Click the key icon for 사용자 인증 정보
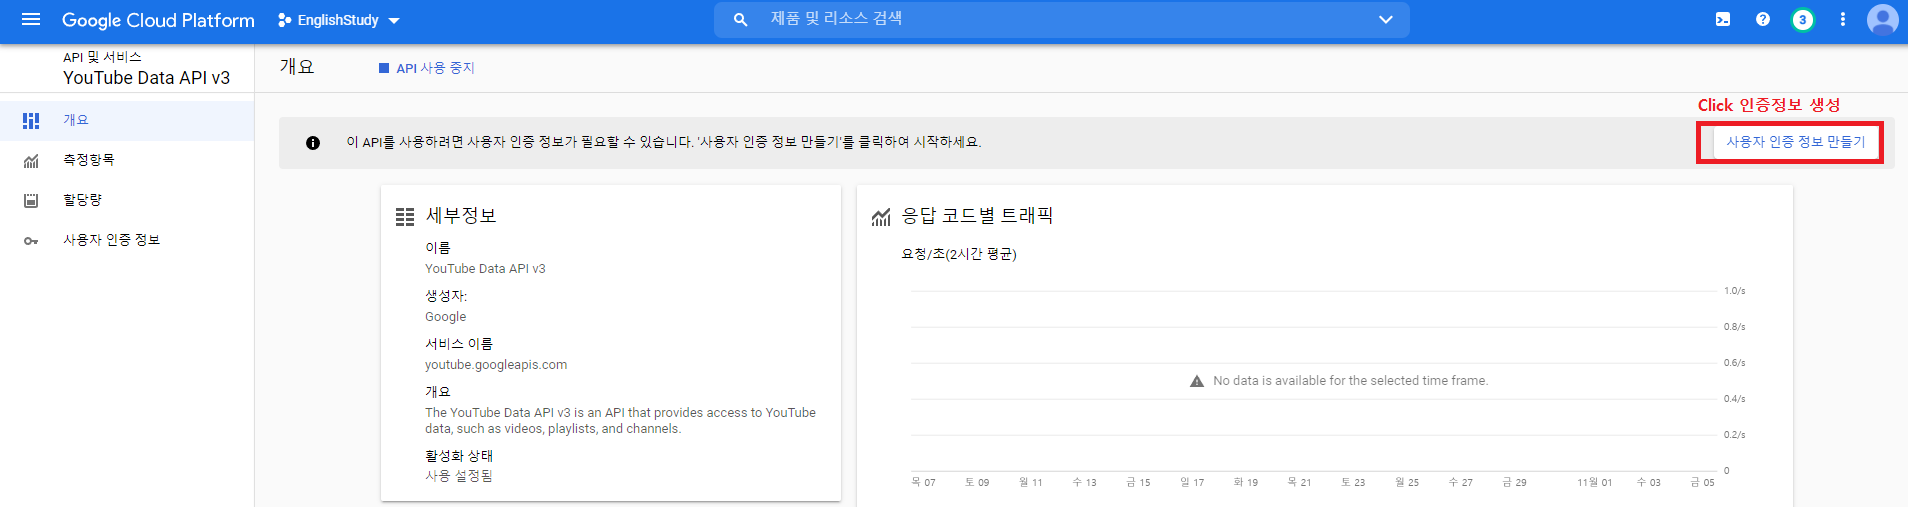The width and height of the screenshot is (1908, 508). pos(31,241)
